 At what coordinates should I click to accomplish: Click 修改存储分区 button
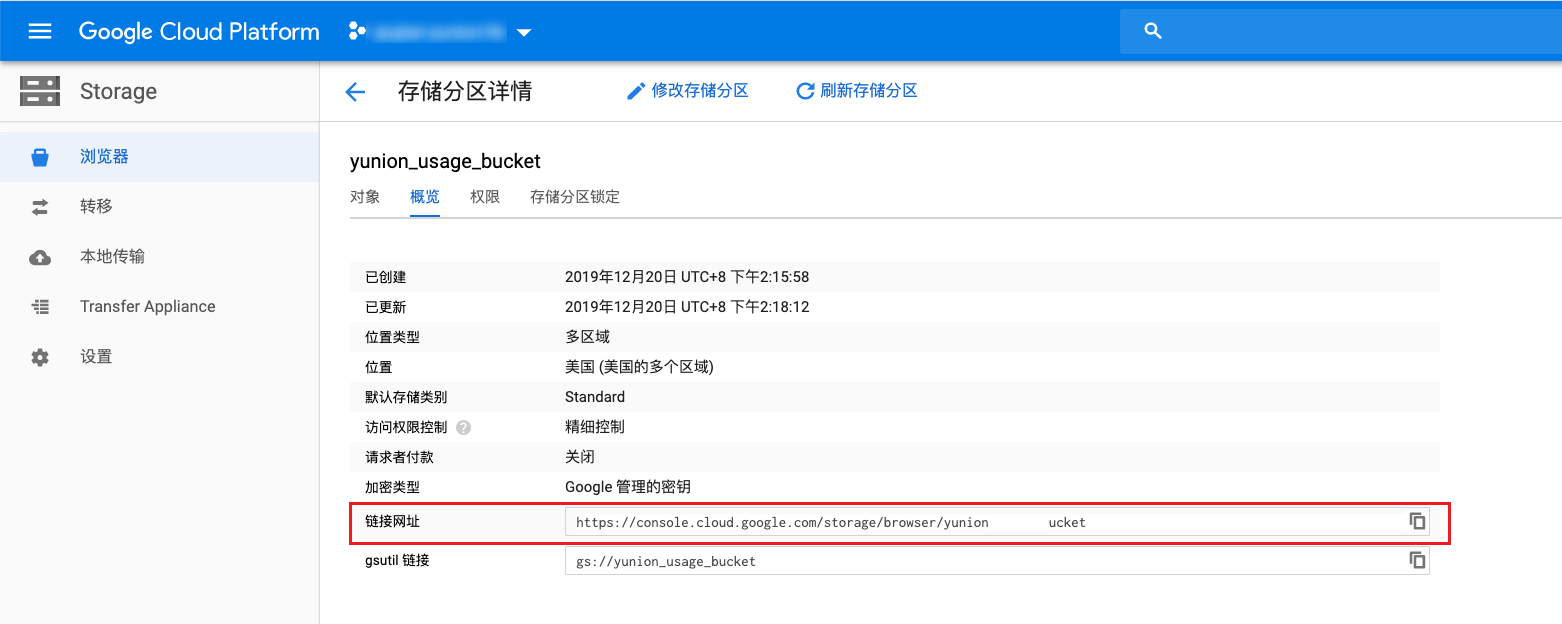click(x=687, y=91)
